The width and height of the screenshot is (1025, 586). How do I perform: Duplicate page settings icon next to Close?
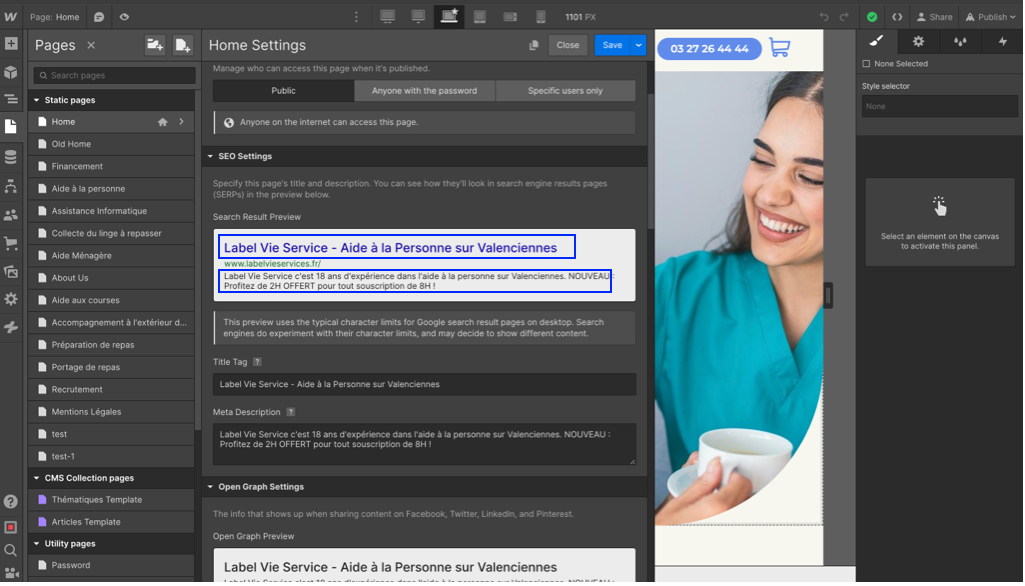click(x=534, y=45)
